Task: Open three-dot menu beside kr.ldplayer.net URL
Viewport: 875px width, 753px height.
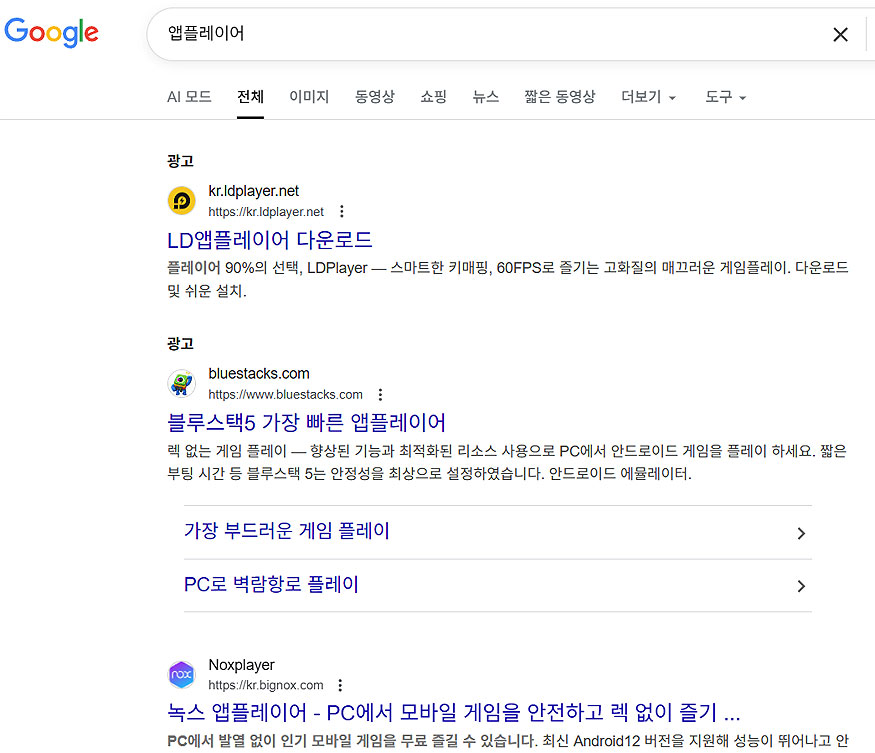Action: point(342,212)
